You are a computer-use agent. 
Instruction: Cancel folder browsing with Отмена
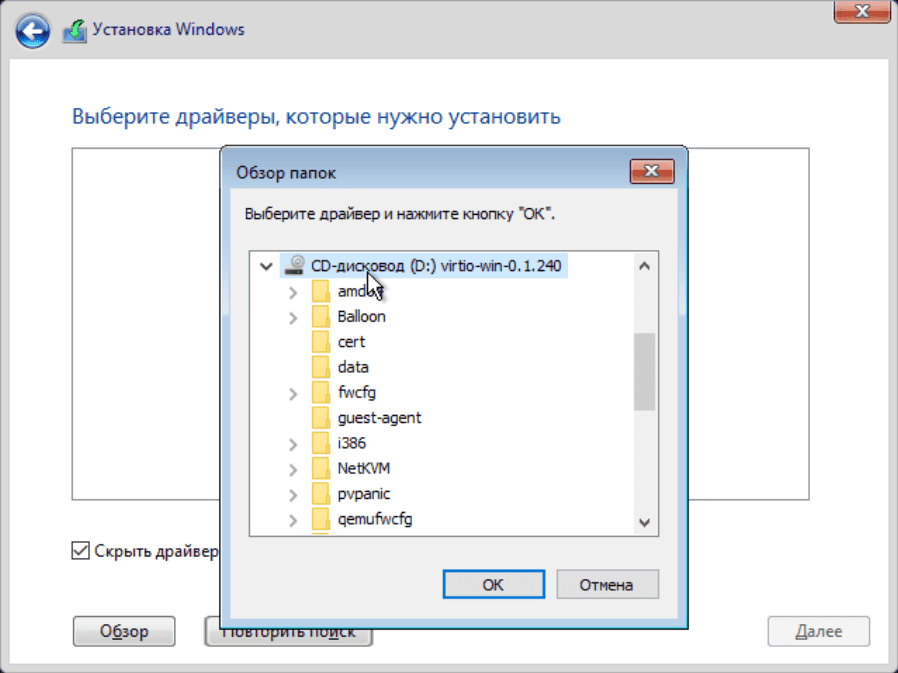(608, 584)
